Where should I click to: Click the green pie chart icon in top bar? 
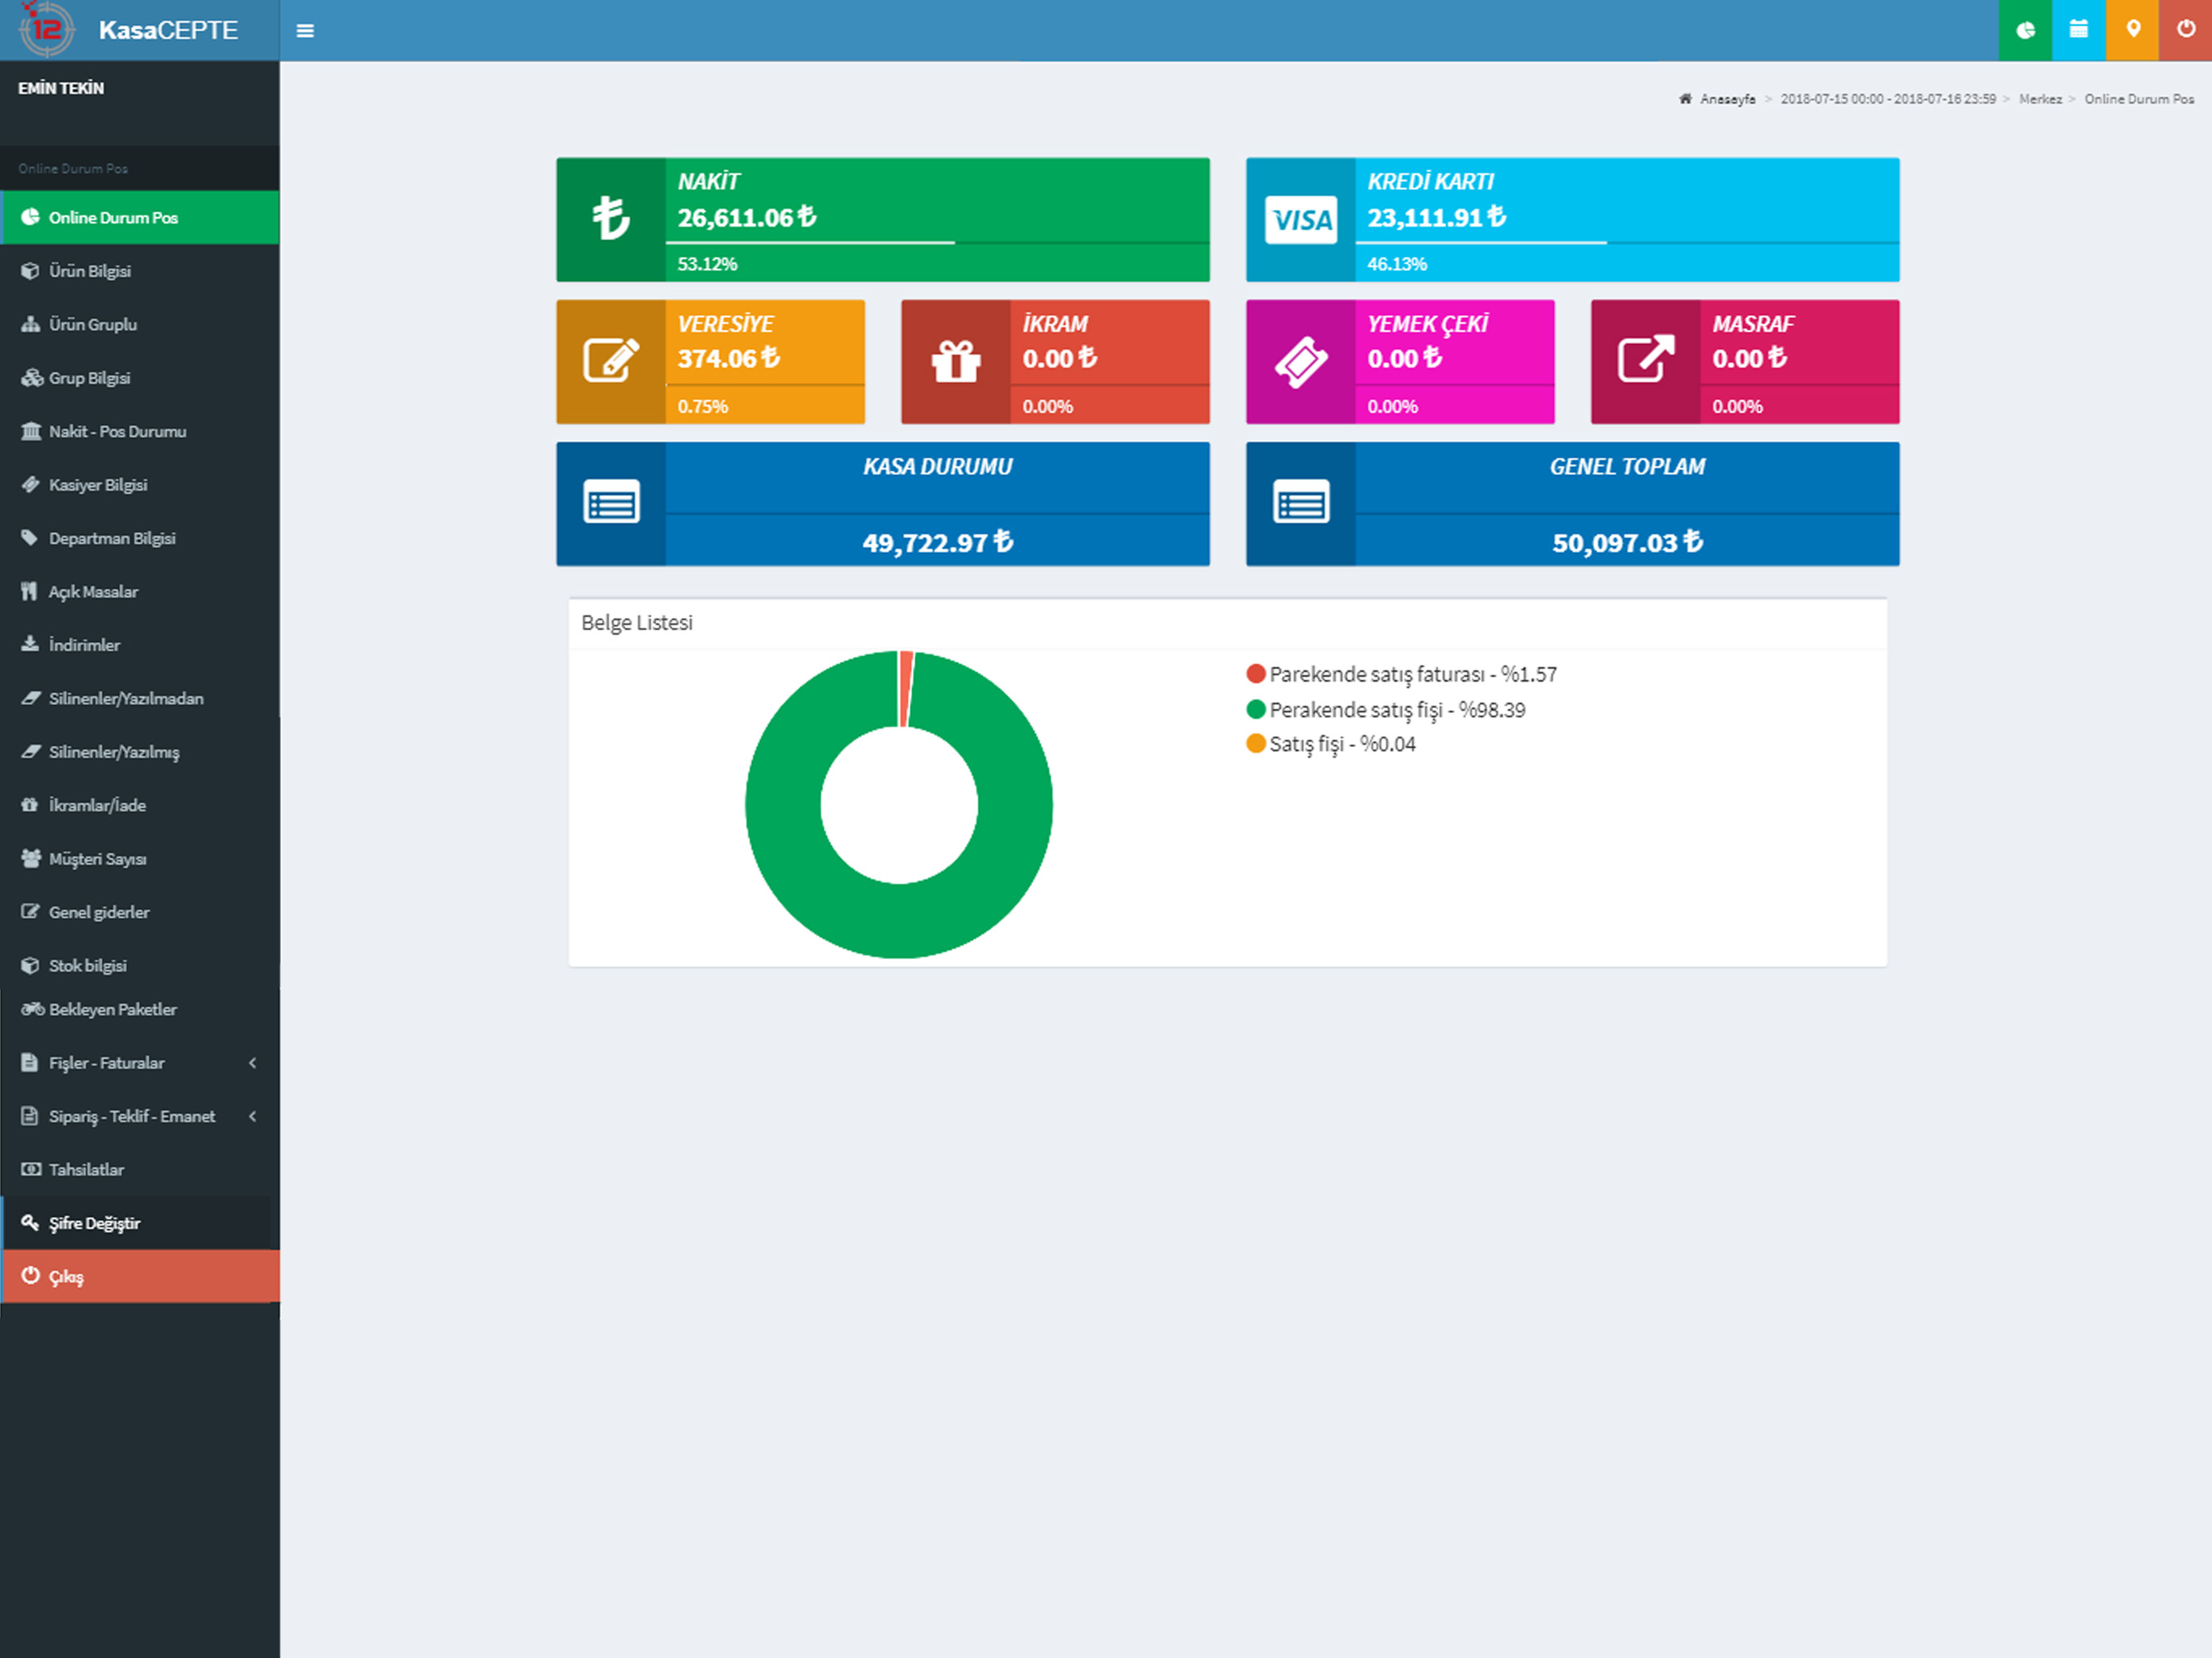(2025, 30)
